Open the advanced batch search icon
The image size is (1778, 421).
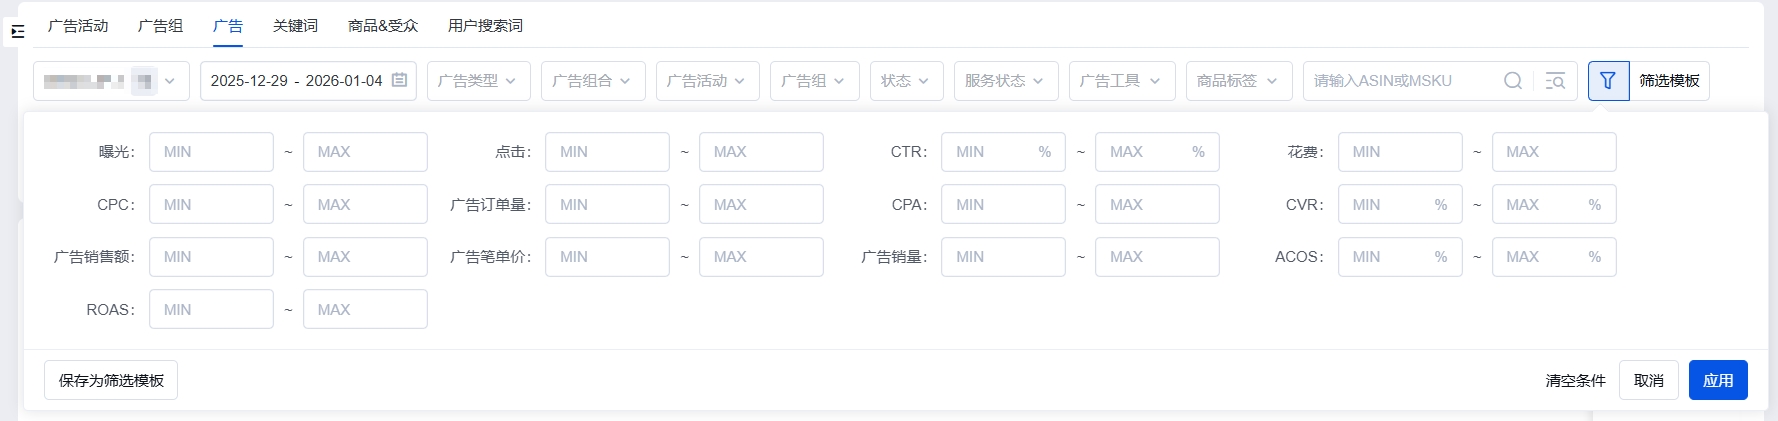pyautogui.click(x=1555, y=81)
